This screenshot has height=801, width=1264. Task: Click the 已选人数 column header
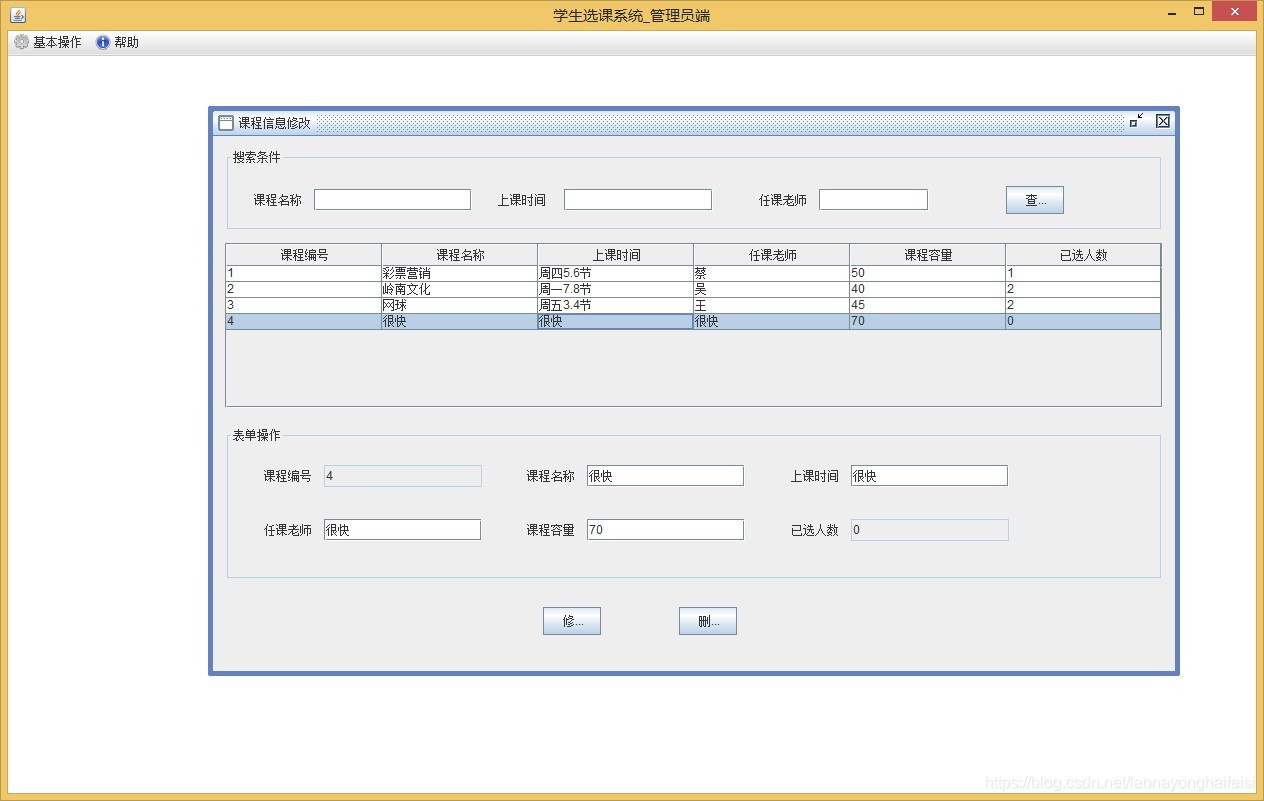tap(1083, 255)
